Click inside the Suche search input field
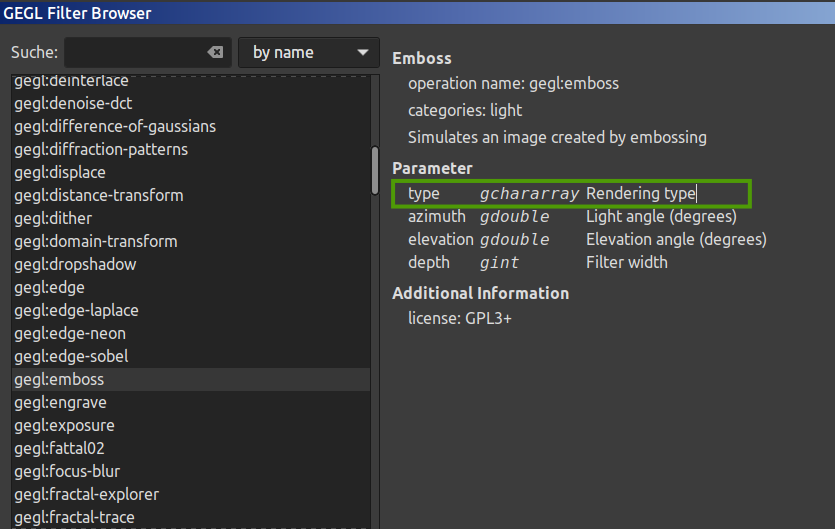The image size is (835, 529). click(x=136, y=52)
